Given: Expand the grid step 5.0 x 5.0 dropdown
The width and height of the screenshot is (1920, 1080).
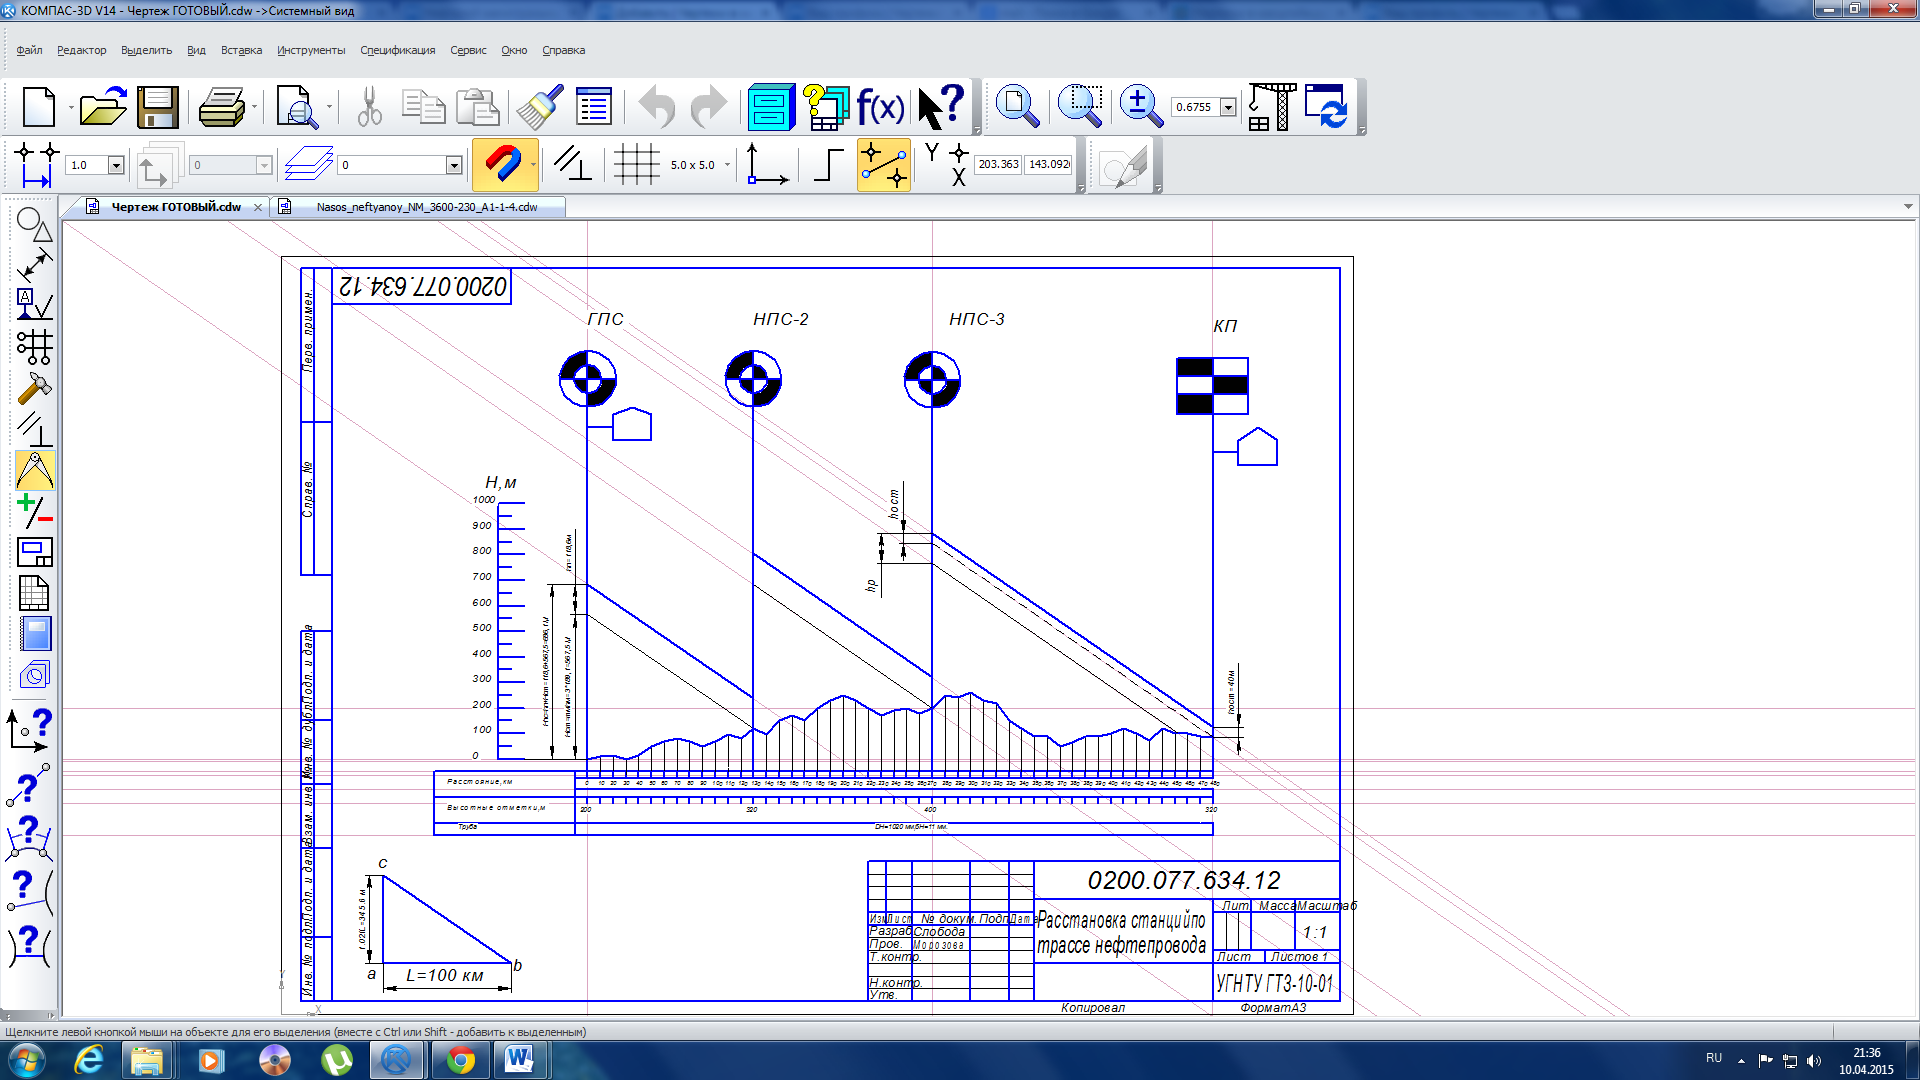Looking at the screenshot, I should pos(727,165).
